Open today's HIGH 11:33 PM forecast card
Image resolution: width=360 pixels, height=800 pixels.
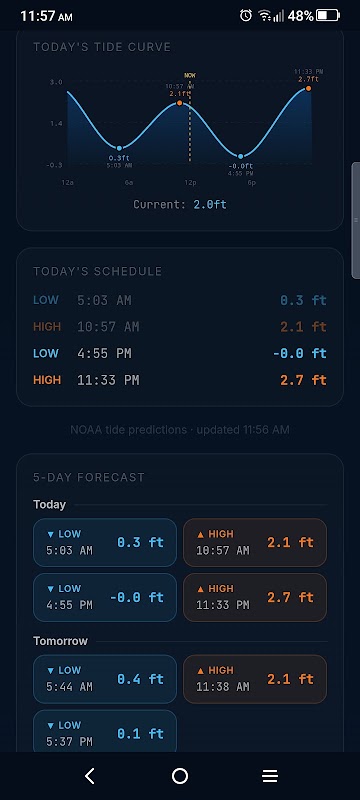tap(255, 597)
